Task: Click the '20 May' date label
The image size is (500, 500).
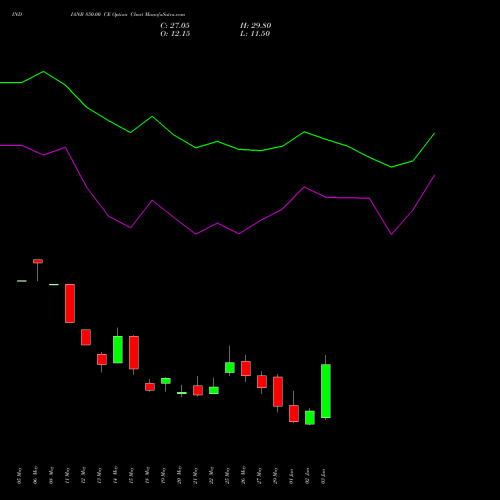Action: point(180,476)
